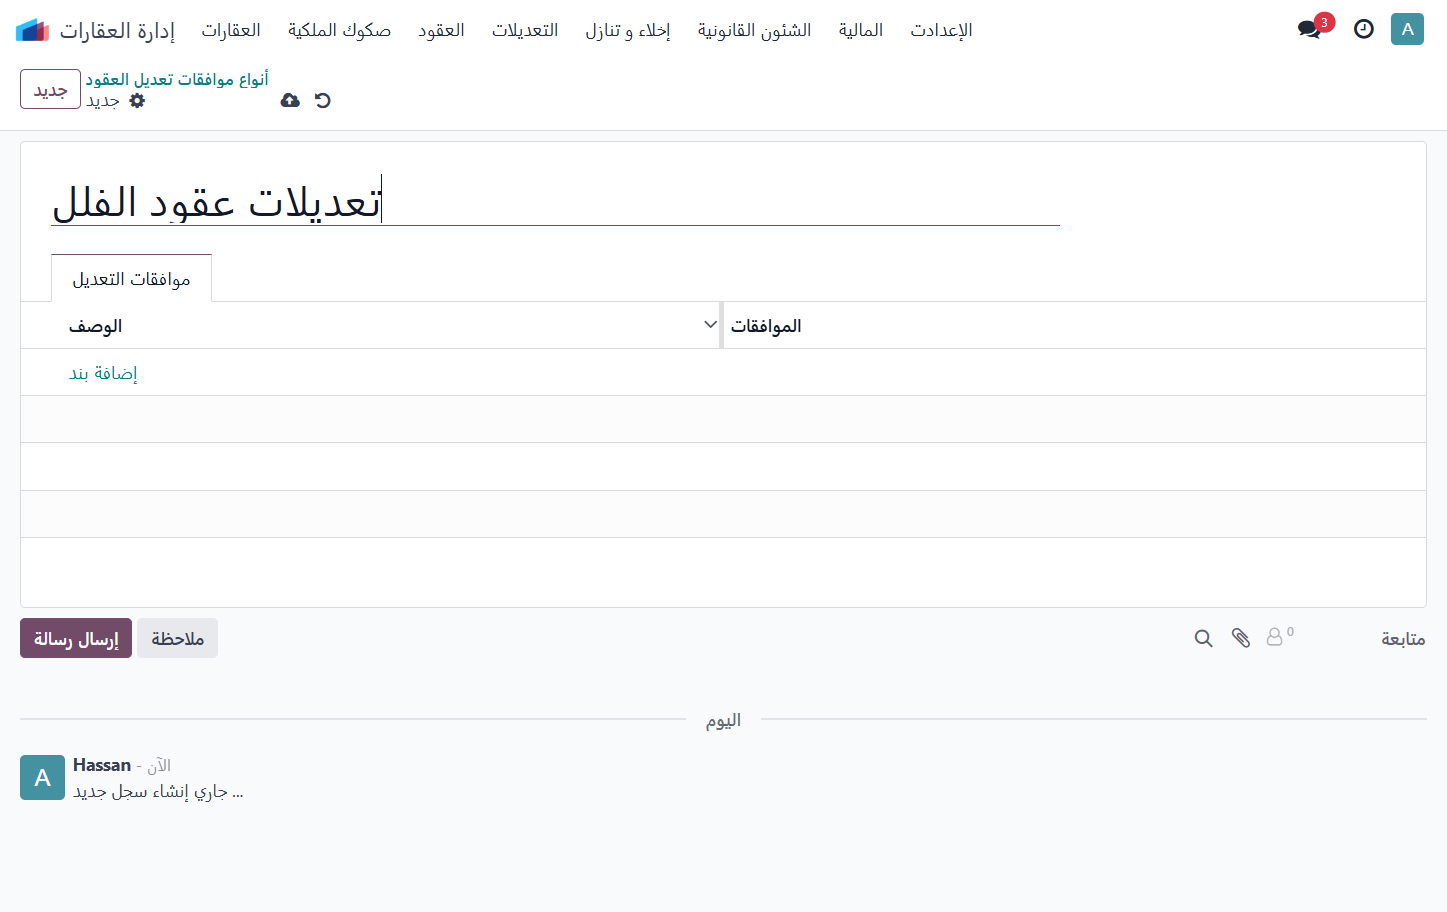Click the Hassan author name
Screen dimensions: 1447x912
pyautogui.click(x=102, y=765)
